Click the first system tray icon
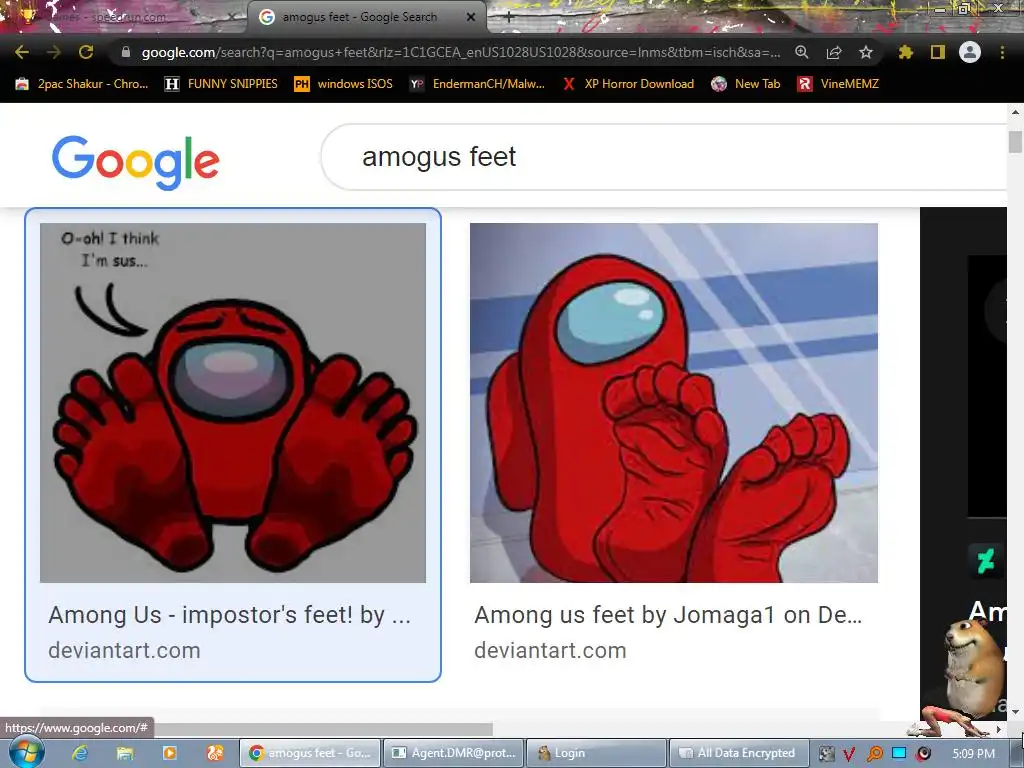The width and height of the screenshot is (1024, 768). tap(827, 754)
